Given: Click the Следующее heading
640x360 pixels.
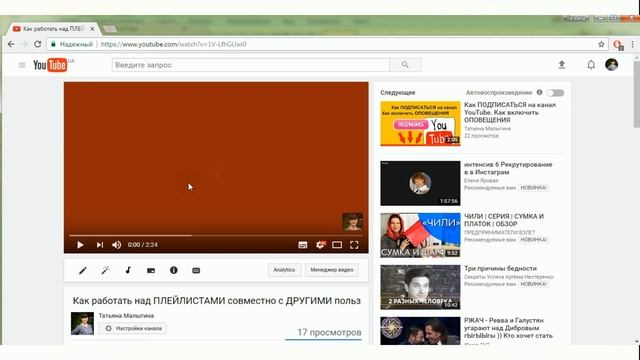Looking at the screenshot, I should coord(398,93).
